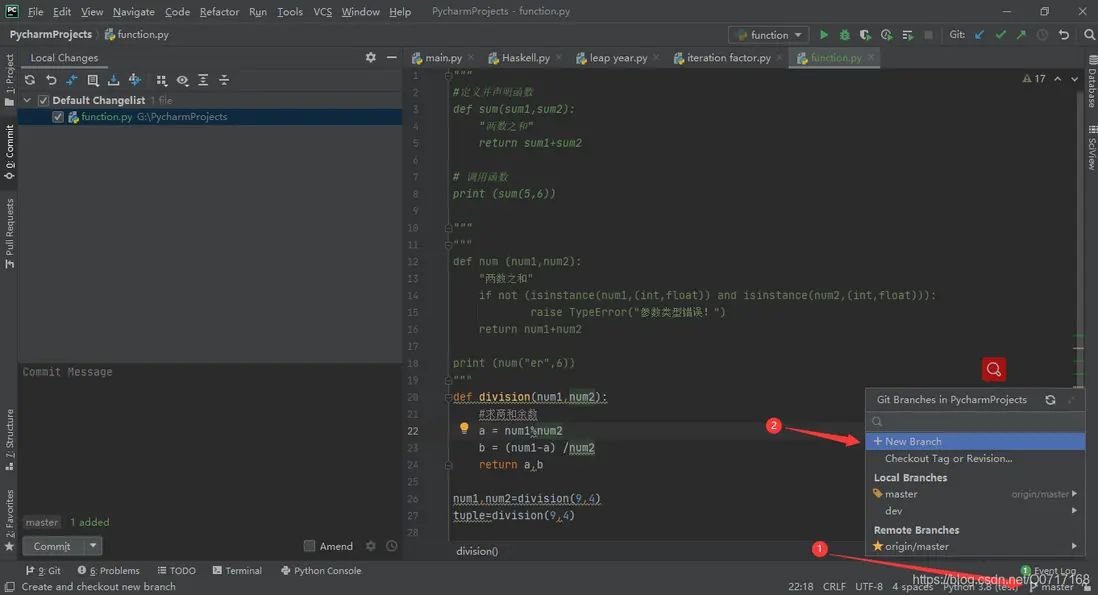Open the commit message history clock icon
This screenshot has height=595, width=1098.
(392, 546)
